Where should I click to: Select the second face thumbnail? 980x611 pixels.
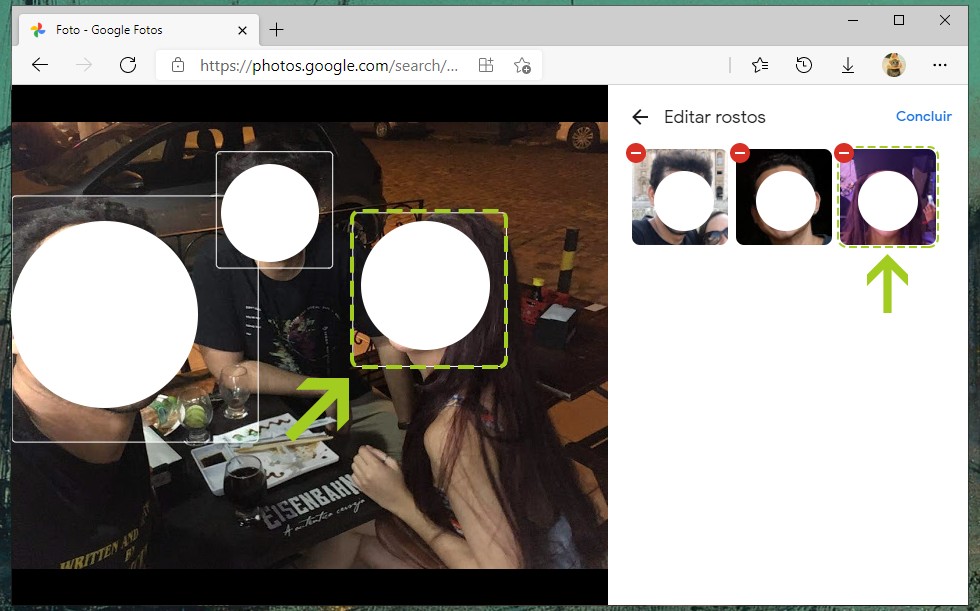(x=784, y=198)
